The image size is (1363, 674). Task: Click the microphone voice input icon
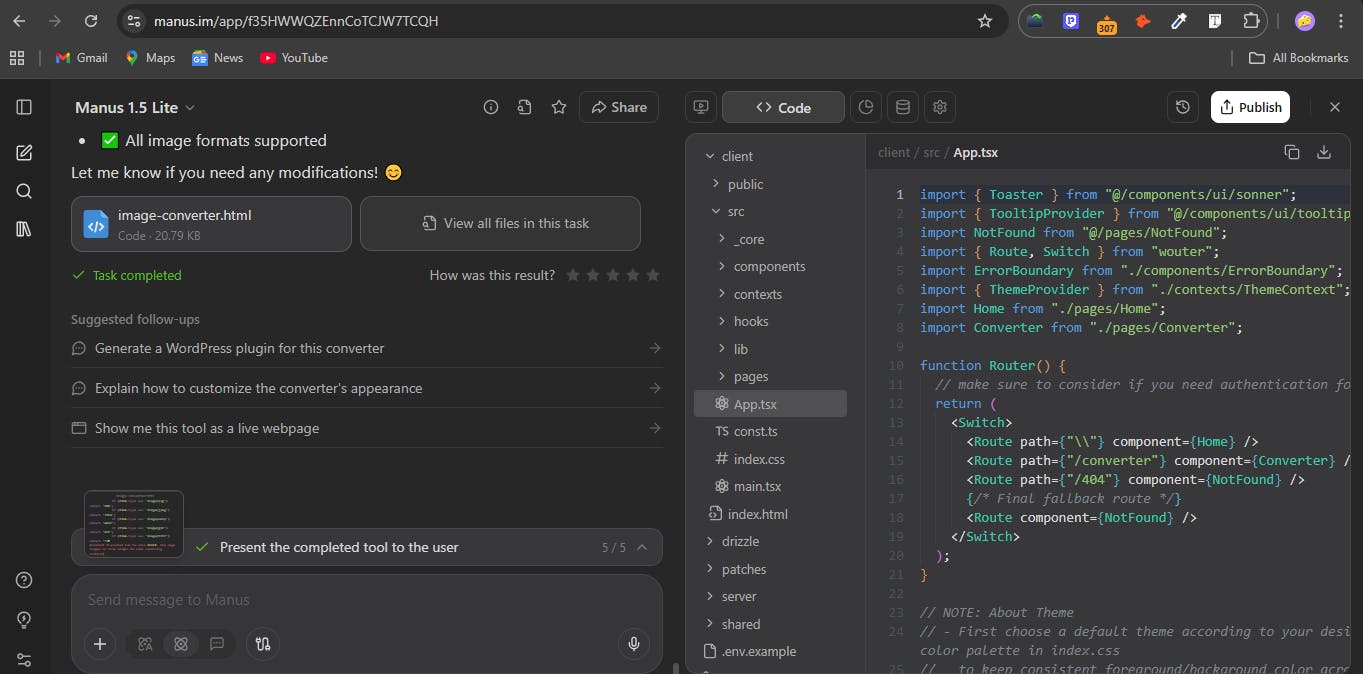(633, 644)
